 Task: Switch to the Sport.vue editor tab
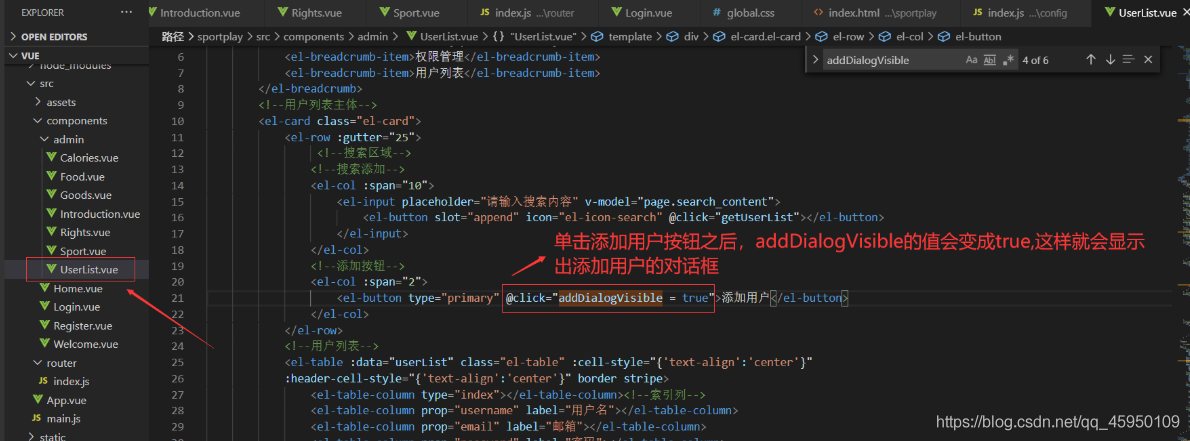tap(414, 13)
